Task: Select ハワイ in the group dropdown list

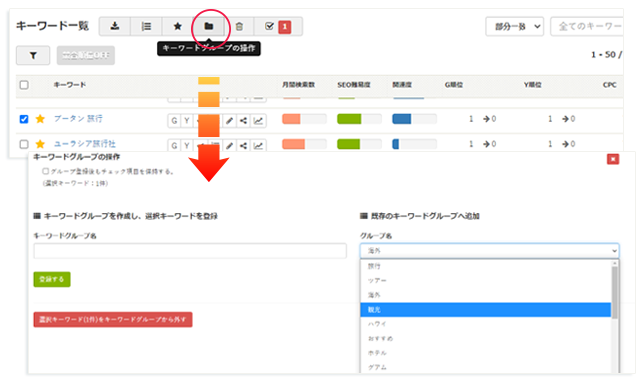Action: pos(486,324)
